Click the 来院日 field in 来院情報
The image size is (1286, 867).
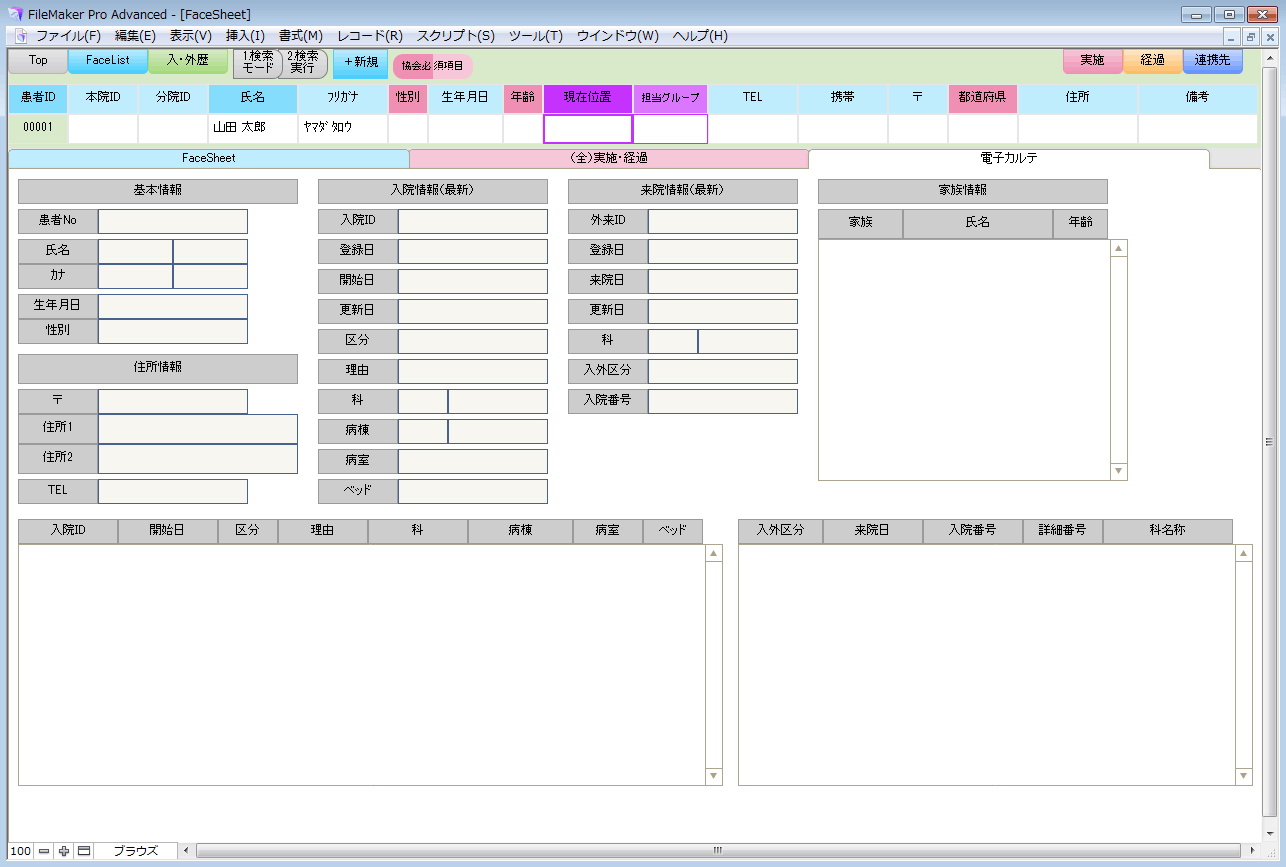click(x=723, y=281)
